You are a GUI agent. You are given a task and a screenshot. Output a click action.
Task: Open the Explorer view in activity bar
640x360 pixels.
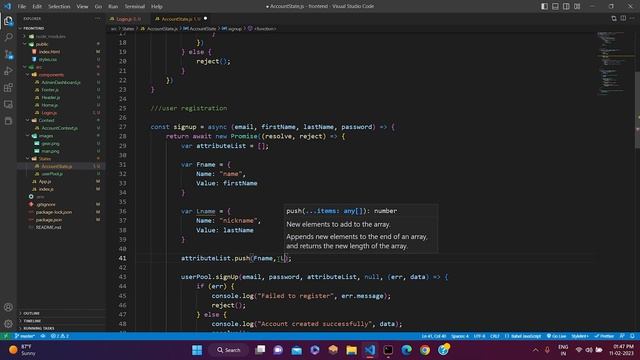click(8, 20)
